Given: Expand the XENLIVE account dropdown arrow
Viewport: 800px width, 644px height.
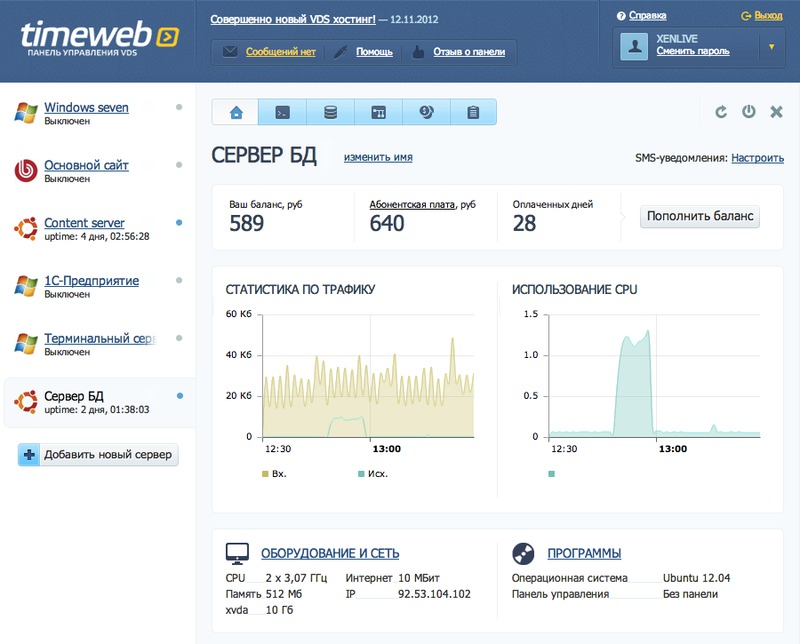Looking at the screenshot, I should click(771, 46).
